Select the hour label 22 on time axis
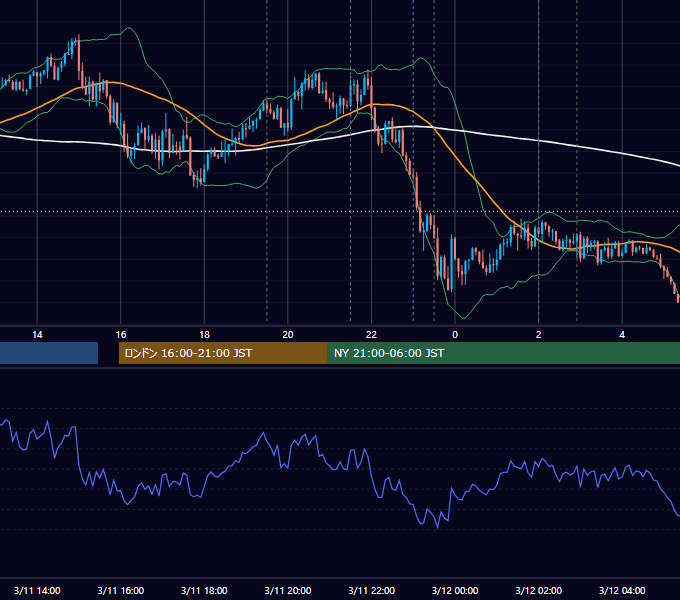This screenshot has width=680, height=600. tap(371, 335)
